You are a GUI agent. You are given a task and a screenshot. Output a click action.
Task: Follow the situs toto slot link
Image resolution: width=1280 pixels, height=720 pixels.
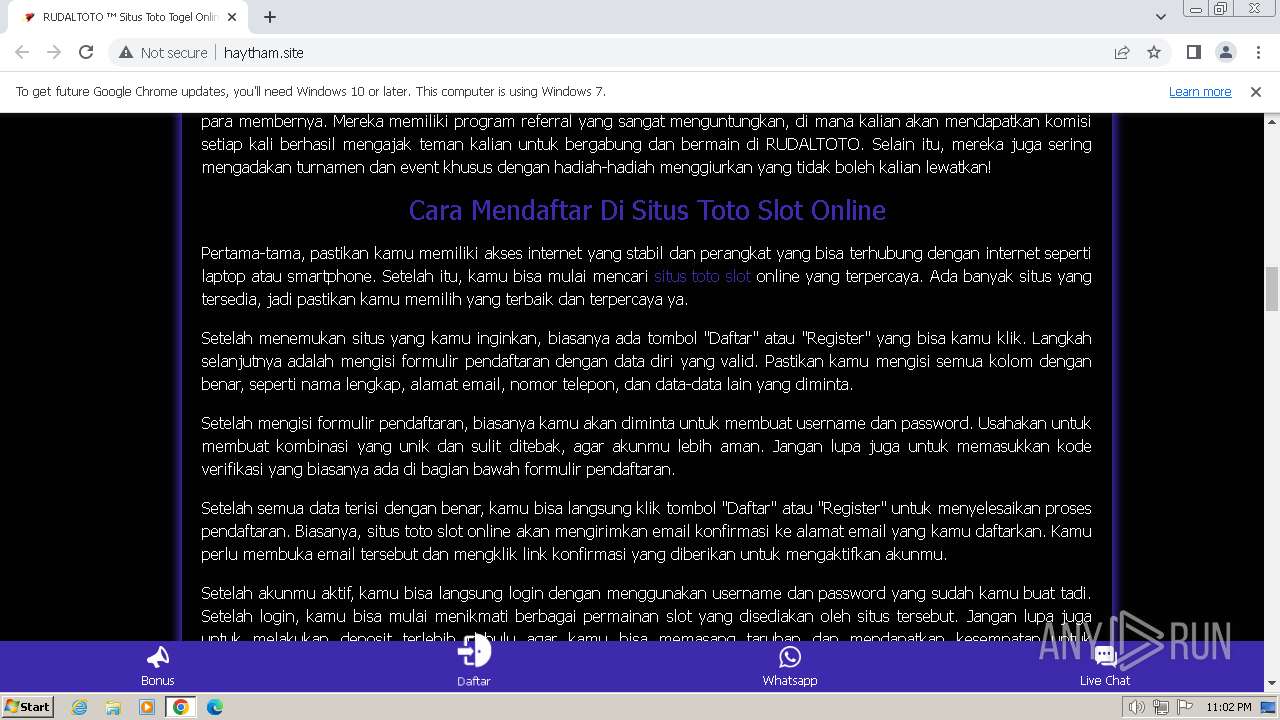tap(702, 276)
